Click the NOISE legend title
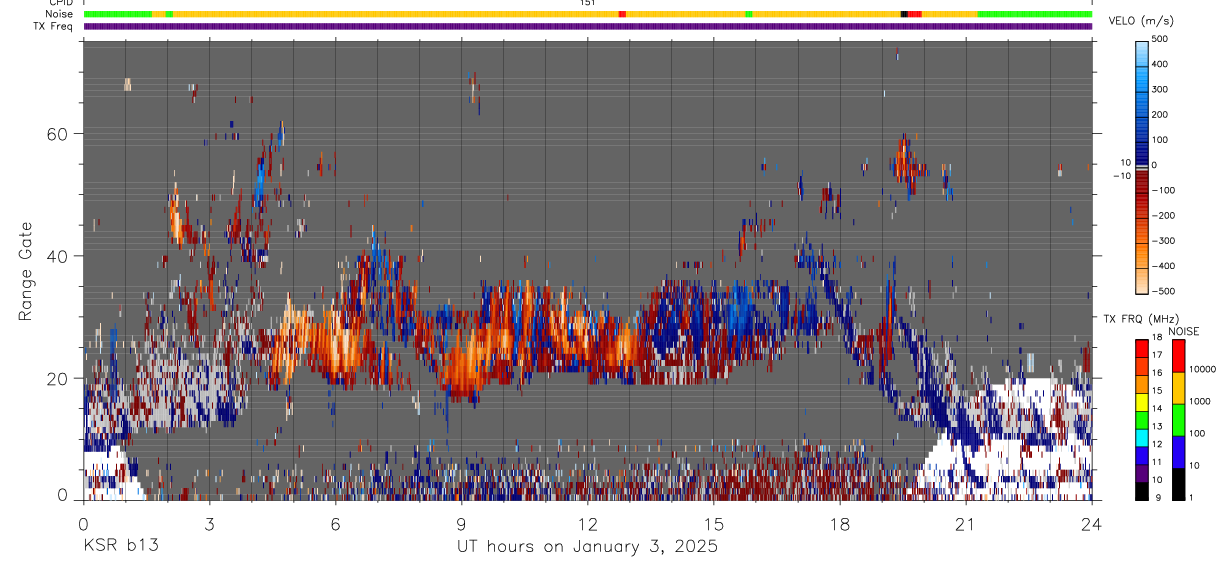This screenshot has width=1228, height=567. point(1183,331)
